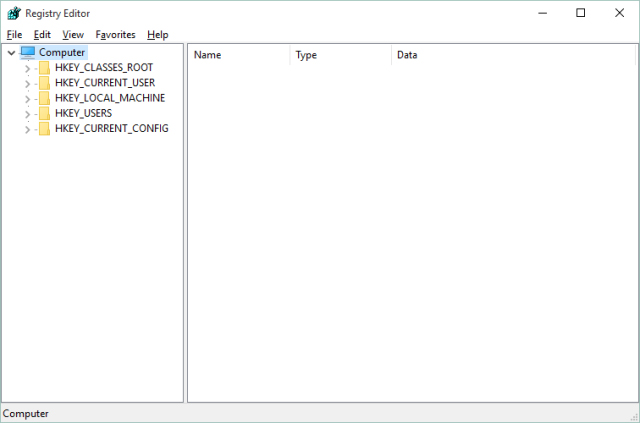Select HKEY_USERS label in tree
The width and height of the screenshot is (640, 423).
pyautogui.click(x=83, y=113)
